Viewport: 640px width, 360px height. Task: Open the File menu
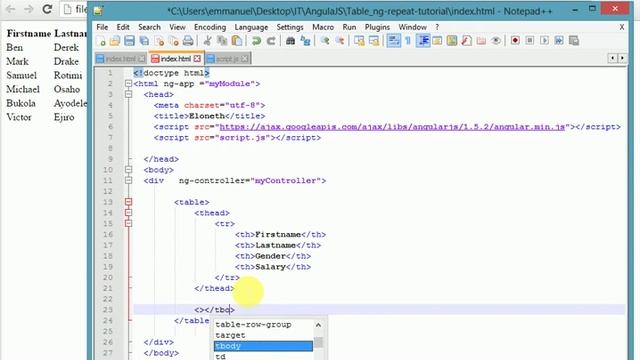[102, 27]
